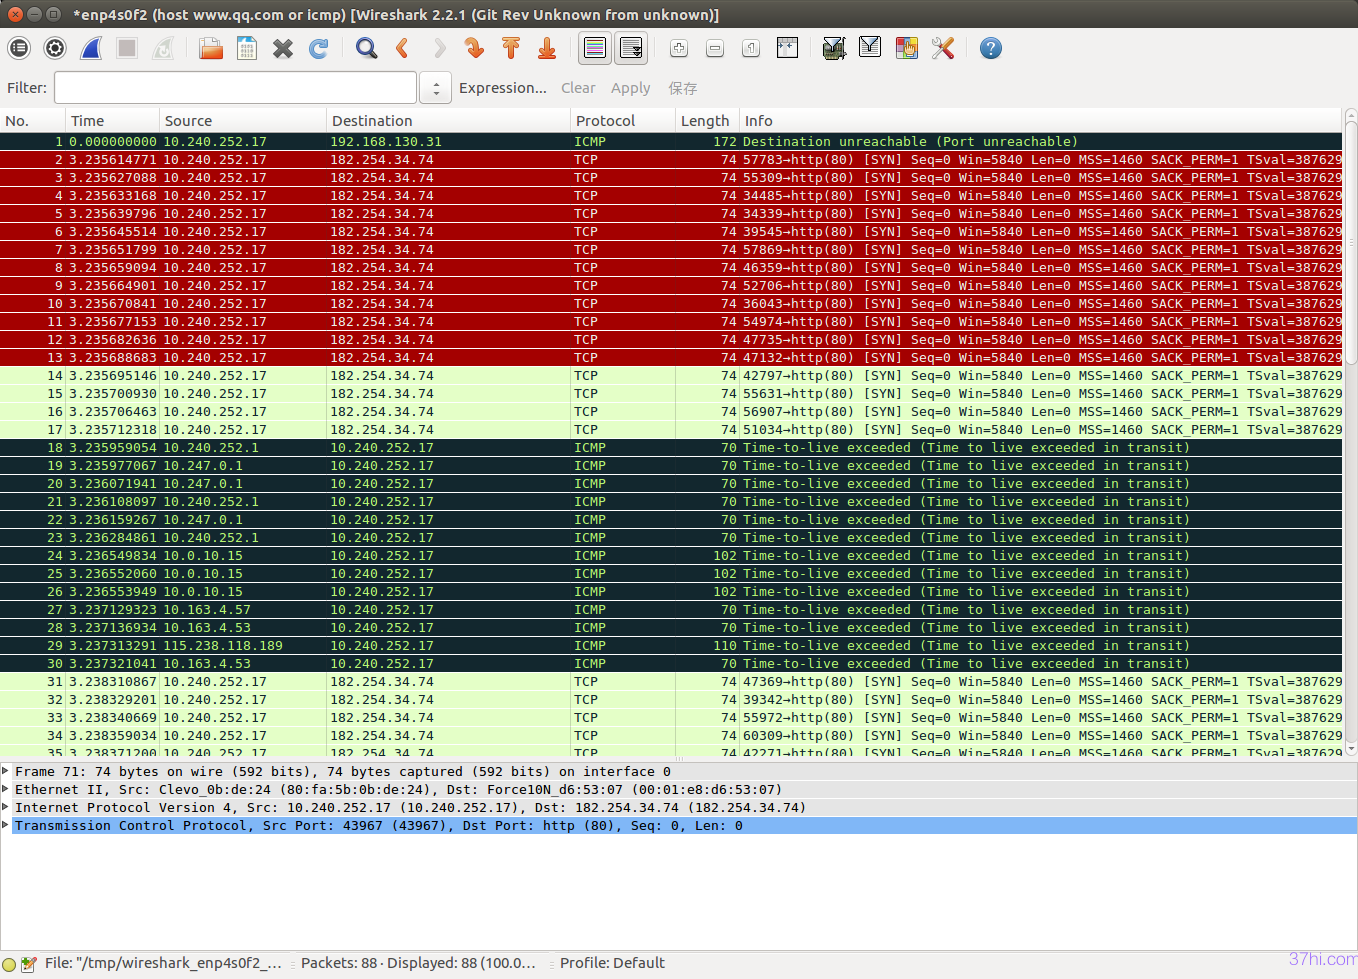Select packet 24 from 10.0.10.15
1358x979 pixels.
(671, 556)
